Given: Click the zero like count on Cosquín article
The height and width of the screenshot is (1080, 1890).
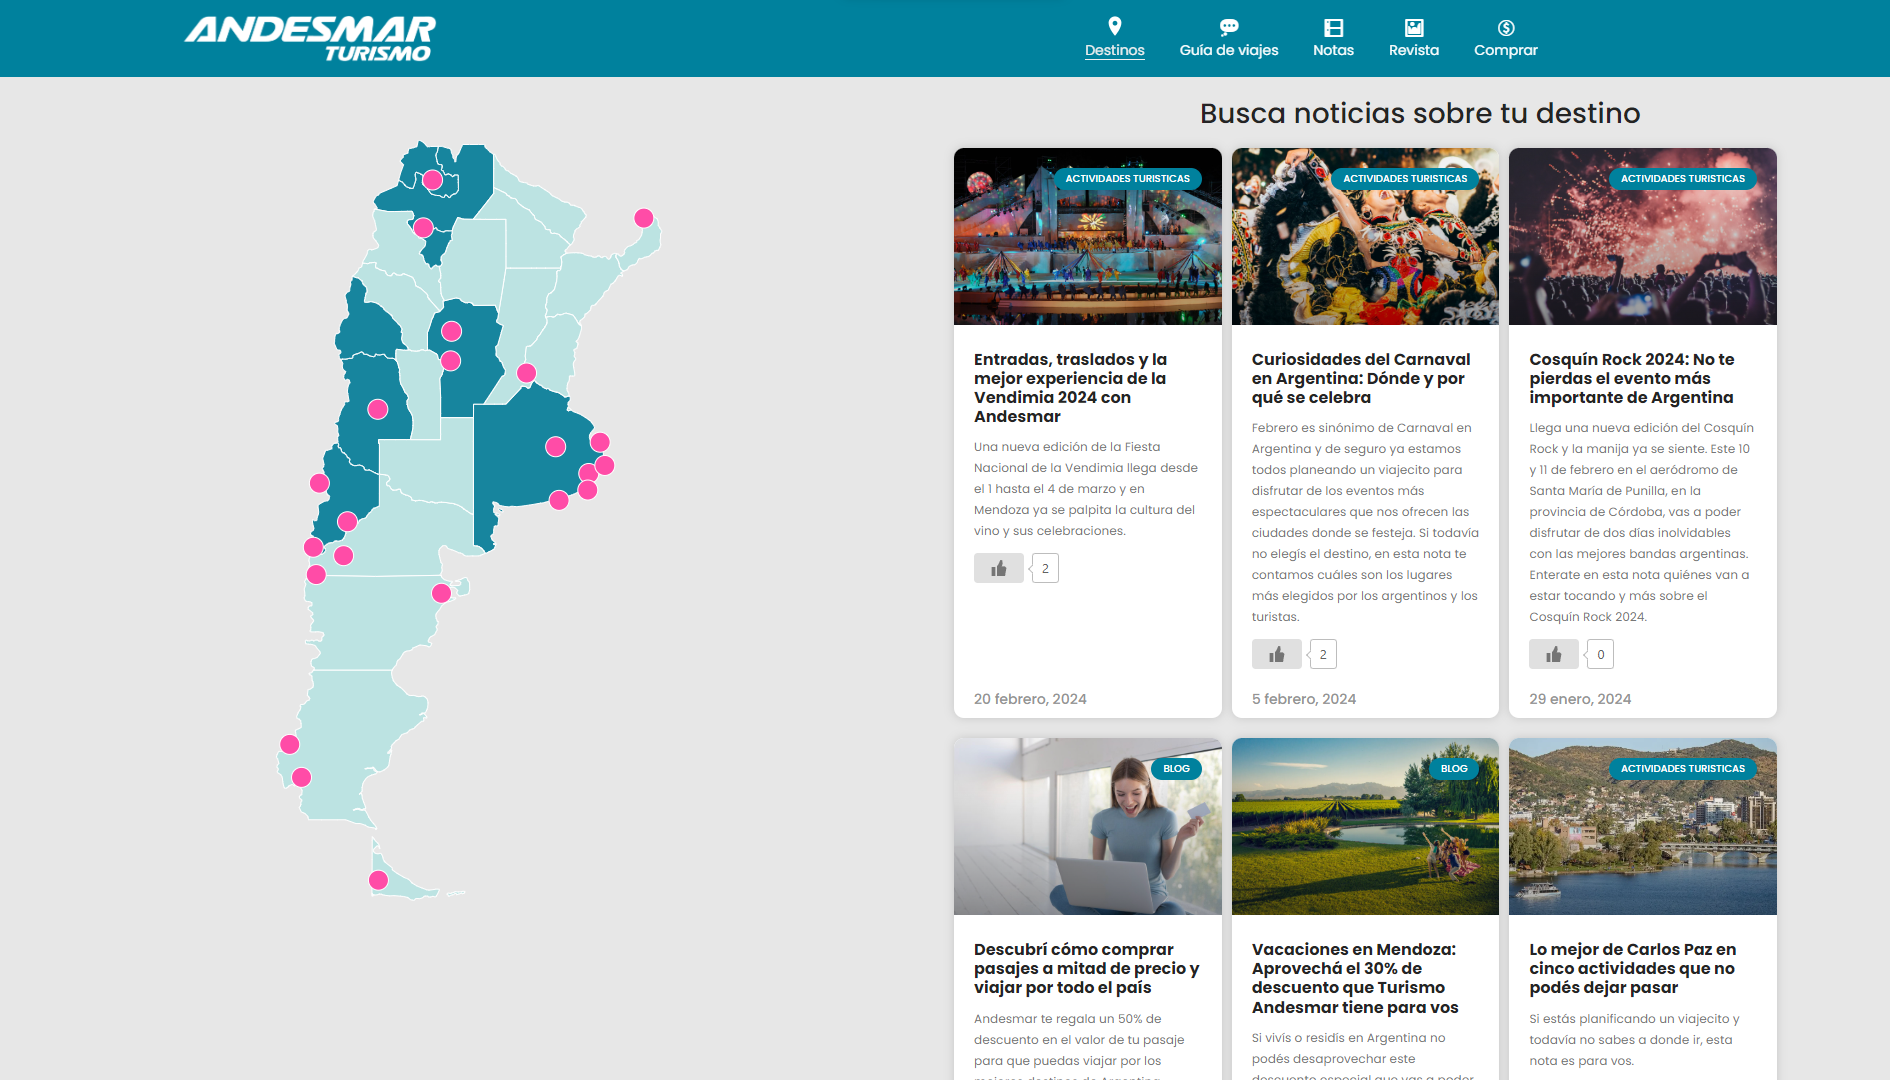Looking at the screenshot, I should point(1600,654).
